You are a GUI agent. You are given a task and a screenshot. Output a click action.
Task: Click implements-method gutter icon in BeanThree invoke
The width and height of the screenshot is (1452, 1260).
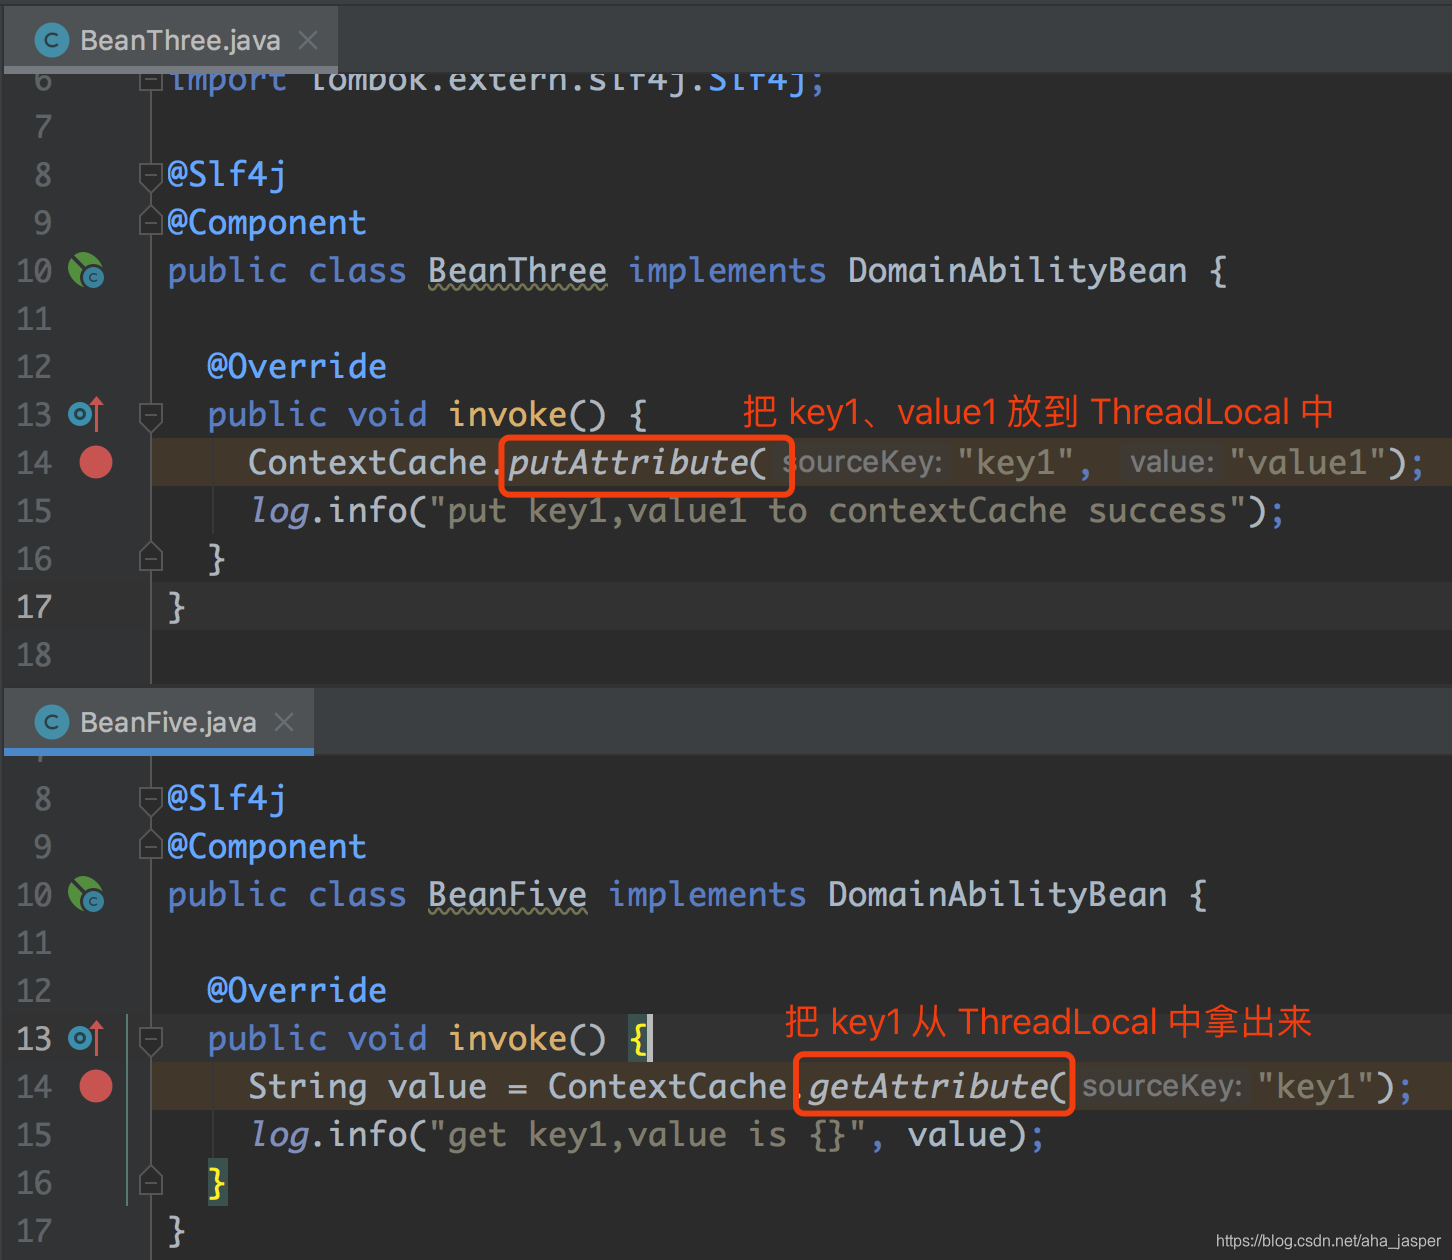coord(86,414)
